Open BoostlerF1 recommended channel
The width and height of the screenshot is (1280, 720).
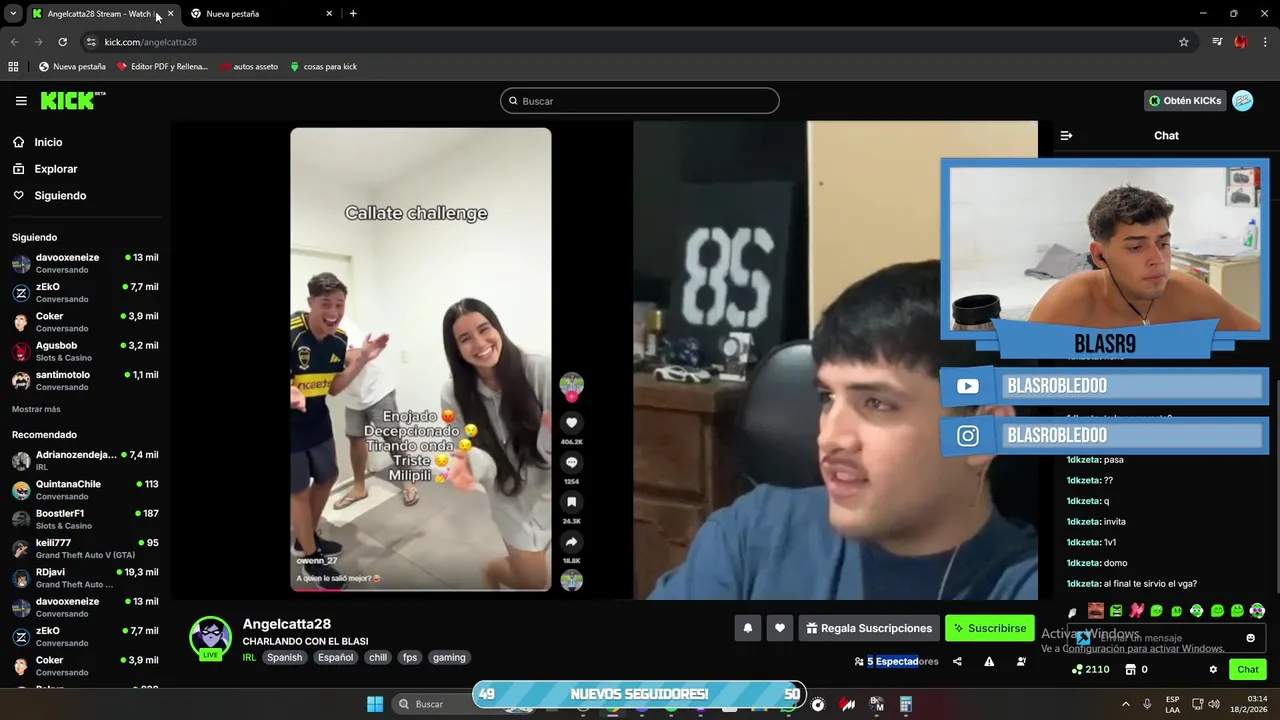tap(85, 519)
